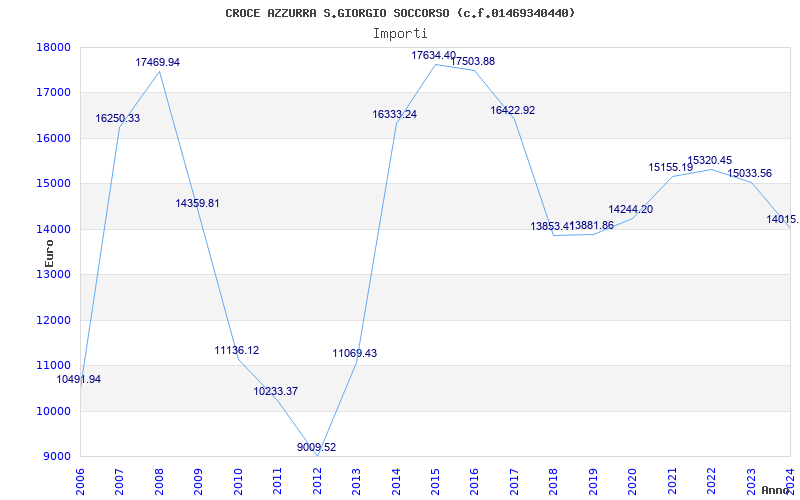
Task: Click the 17000 y-axis tick label
Action: point(53,93)
